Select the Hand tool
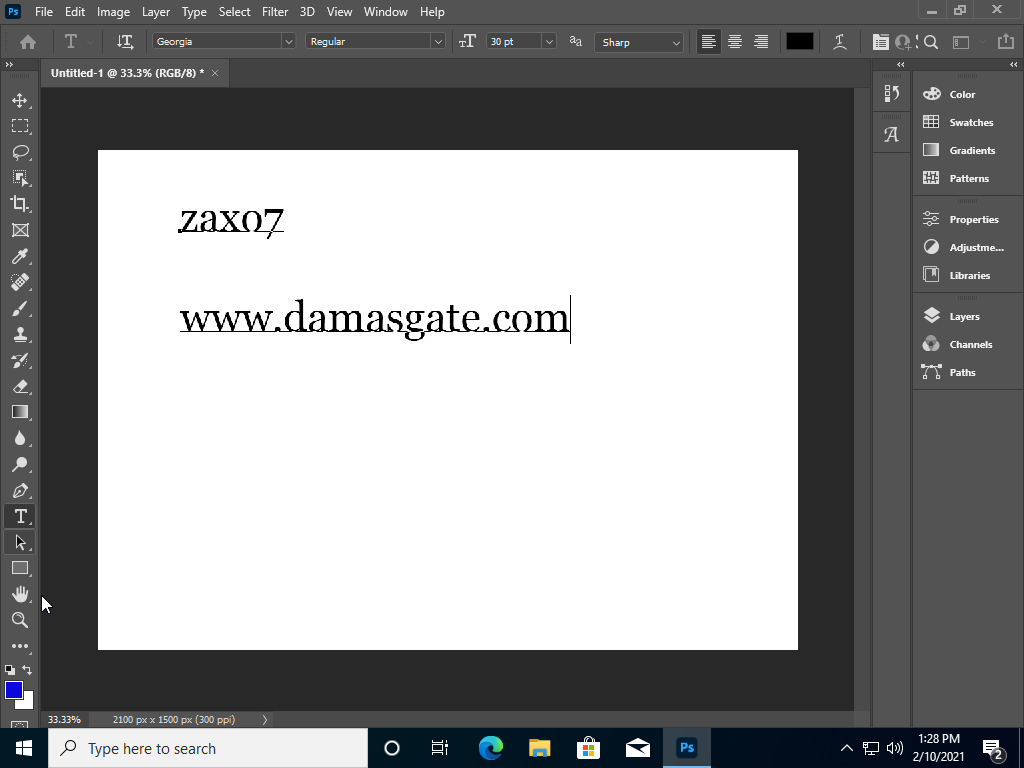This screenshot has width=1024, height=768. pos(20,594)
